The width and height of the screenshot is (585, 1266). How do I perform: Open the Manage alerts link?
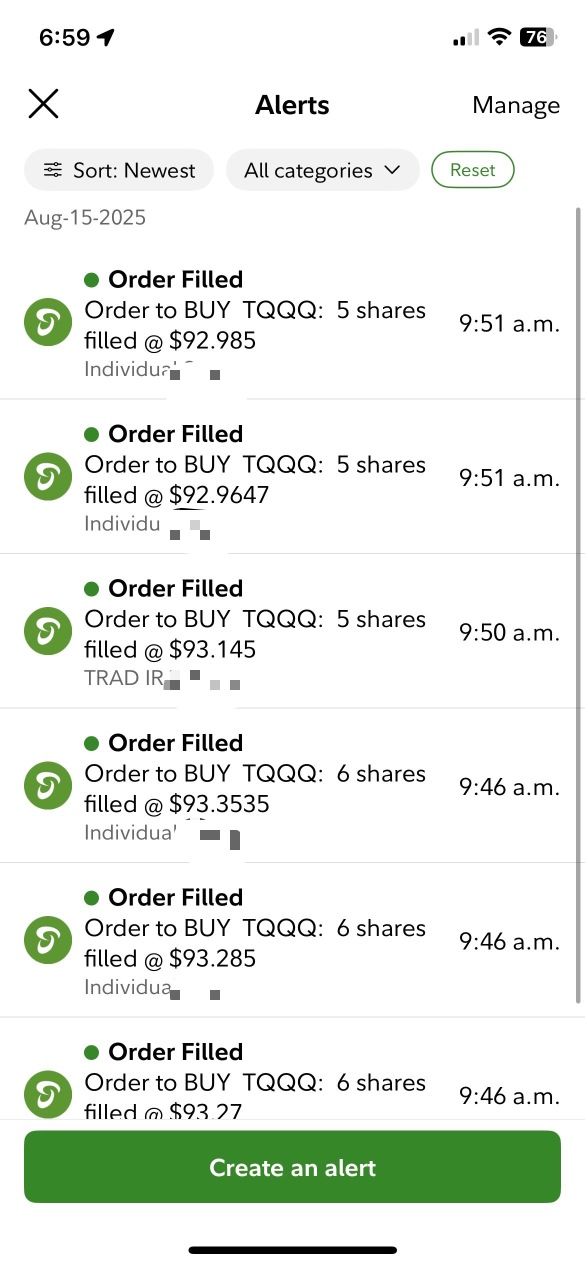tap(516, 106)
